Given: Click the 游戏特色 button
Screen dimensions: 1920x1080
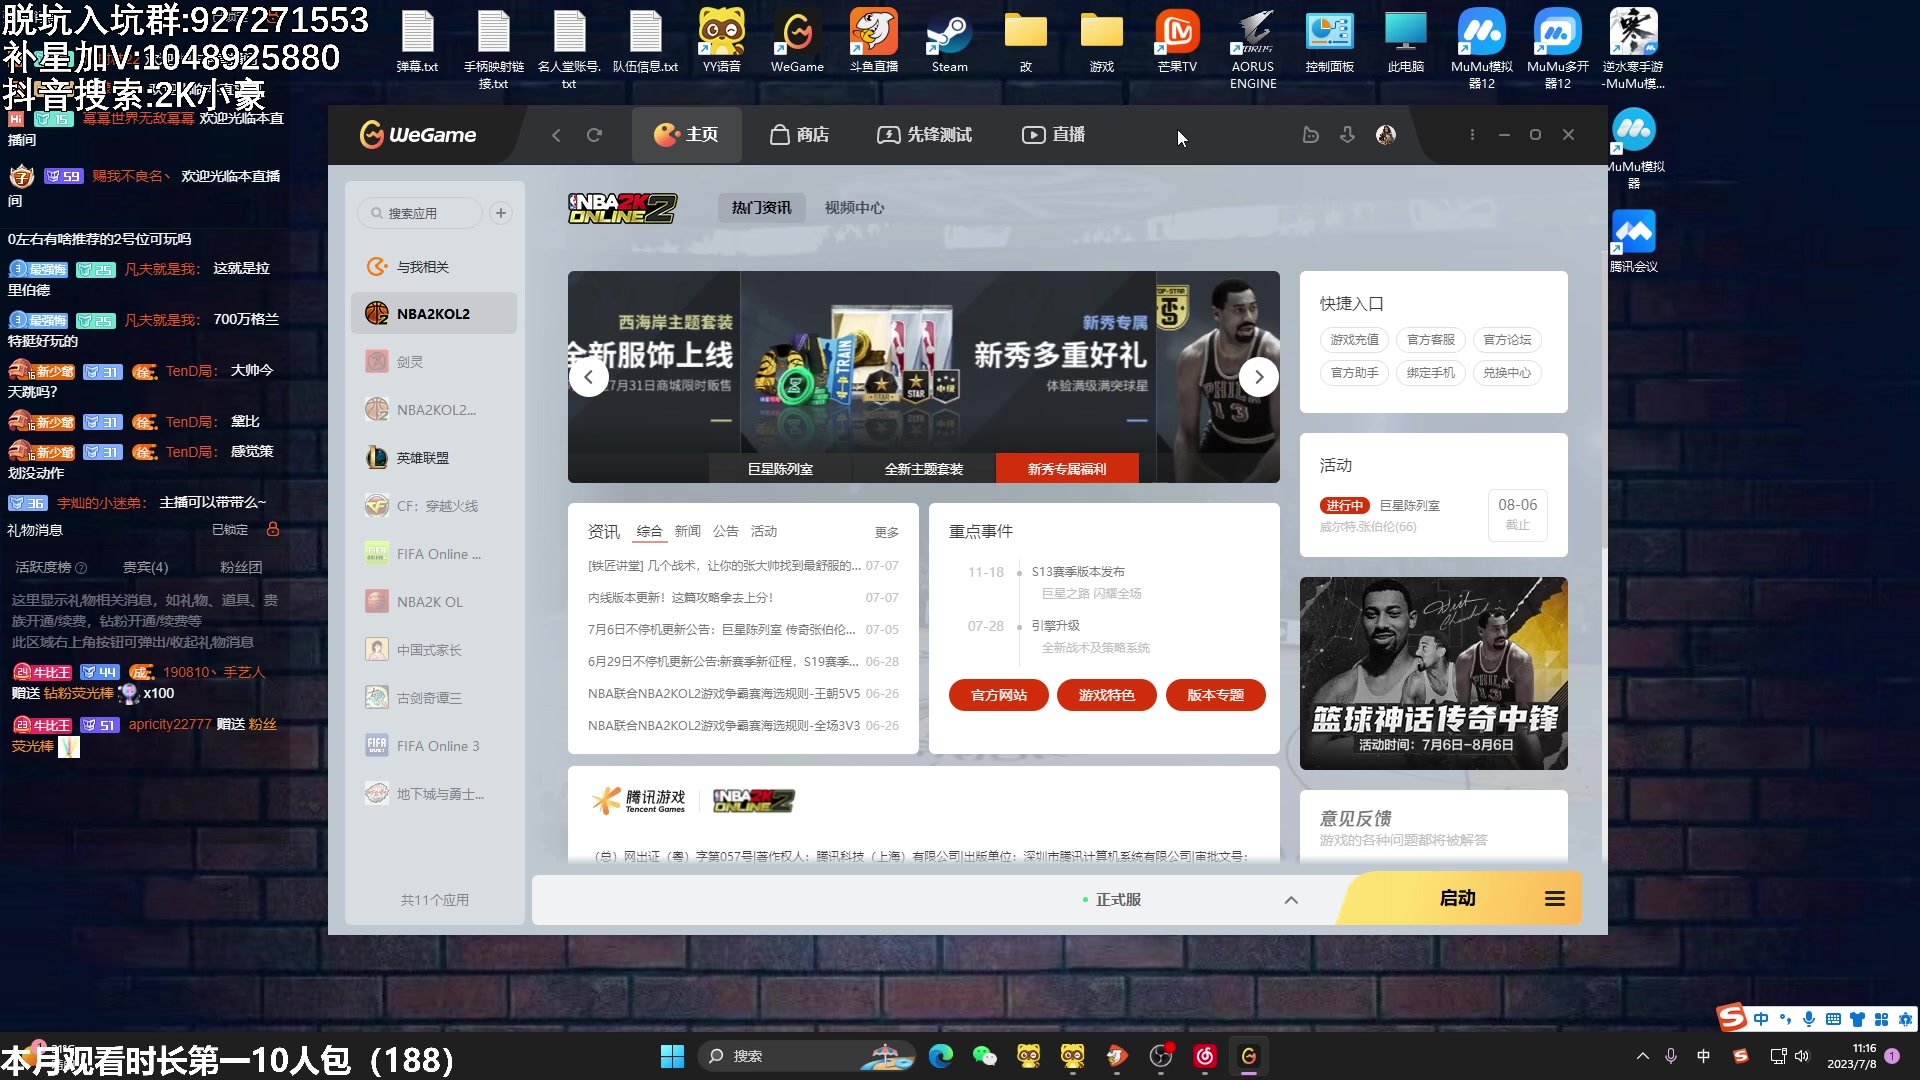Looking at the screenshot, I should (x=1107, y=695).
